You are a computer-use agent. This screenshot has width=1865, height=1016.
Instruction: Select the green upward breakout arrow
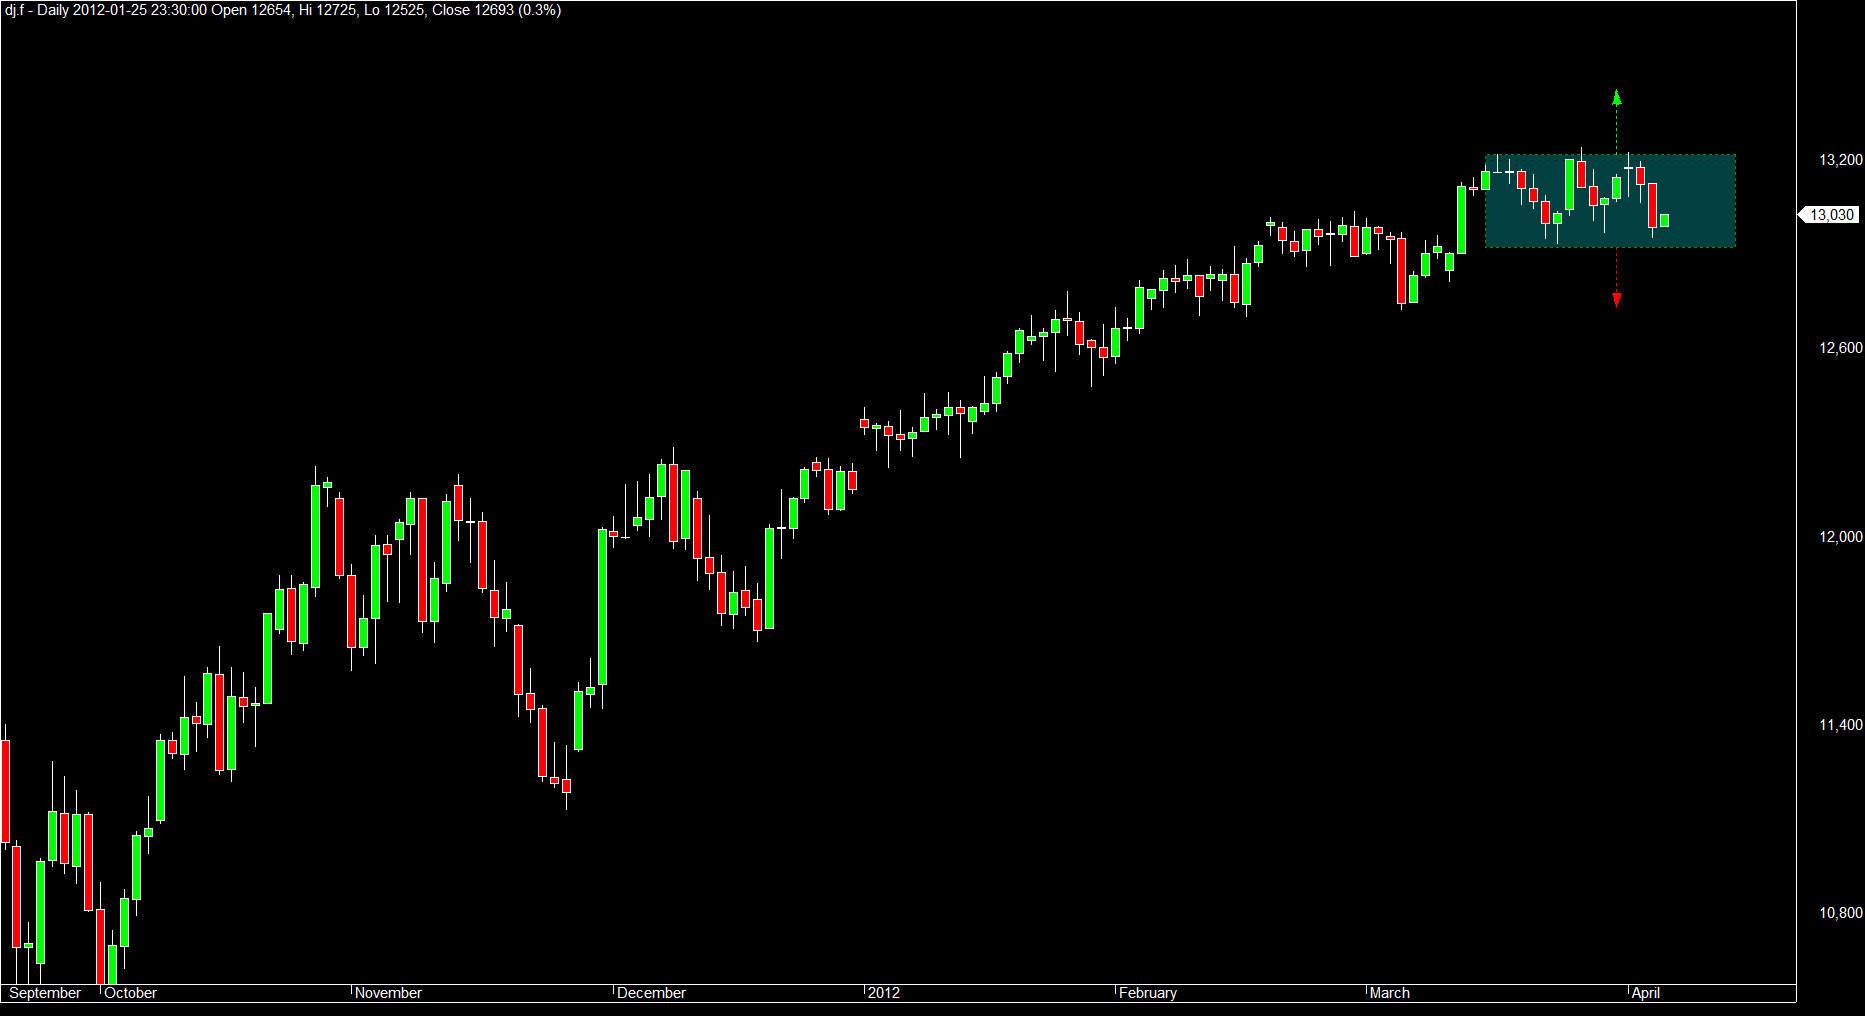click(1617, 121)
